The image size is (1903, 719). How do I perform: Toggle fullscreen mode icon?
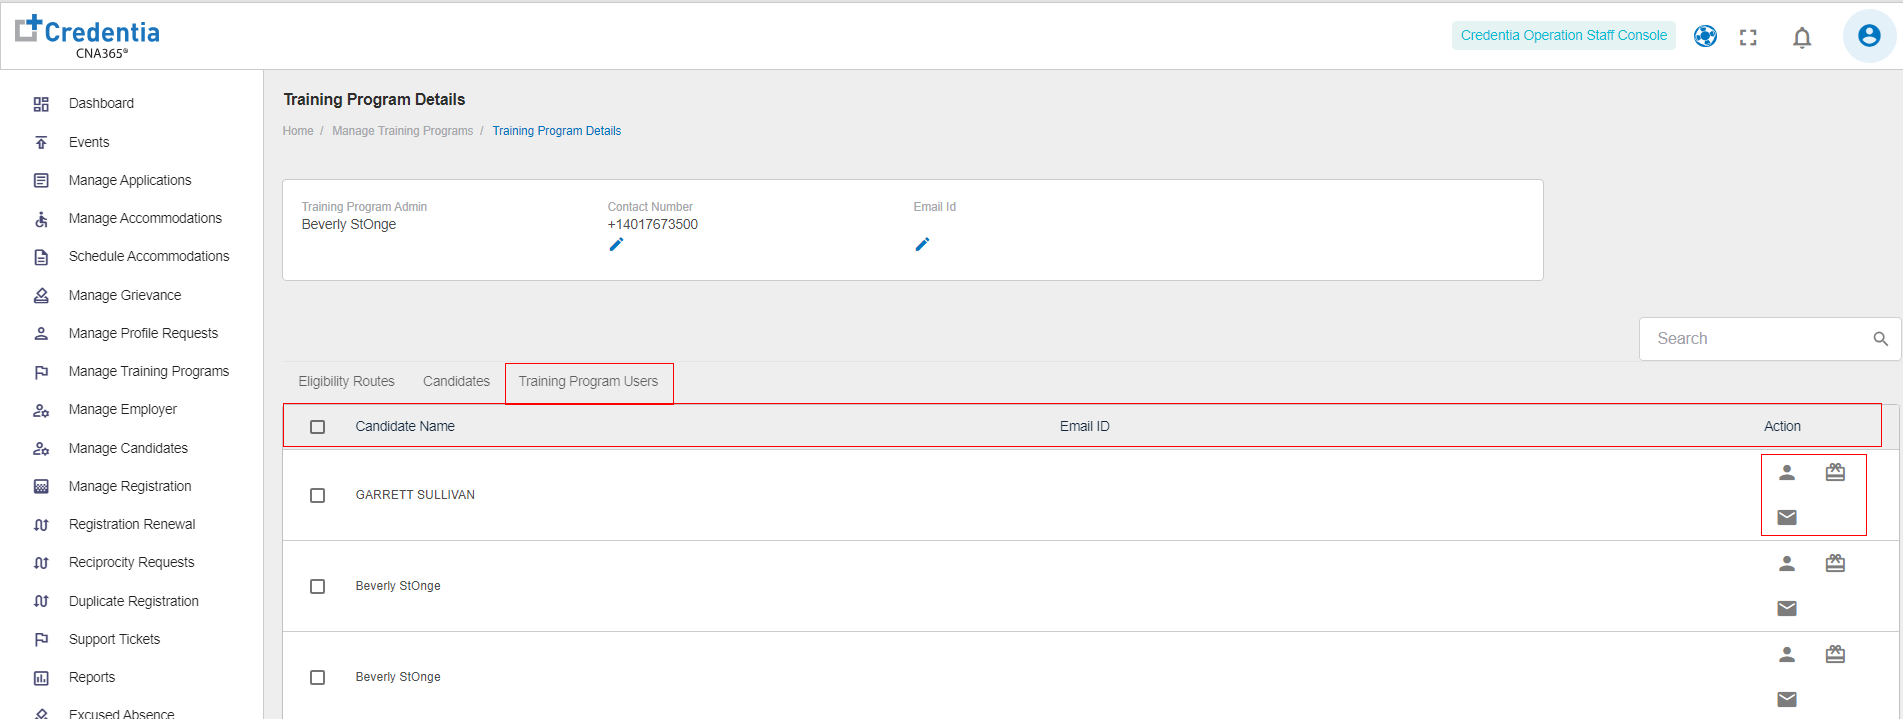[x=1748, y=37]
